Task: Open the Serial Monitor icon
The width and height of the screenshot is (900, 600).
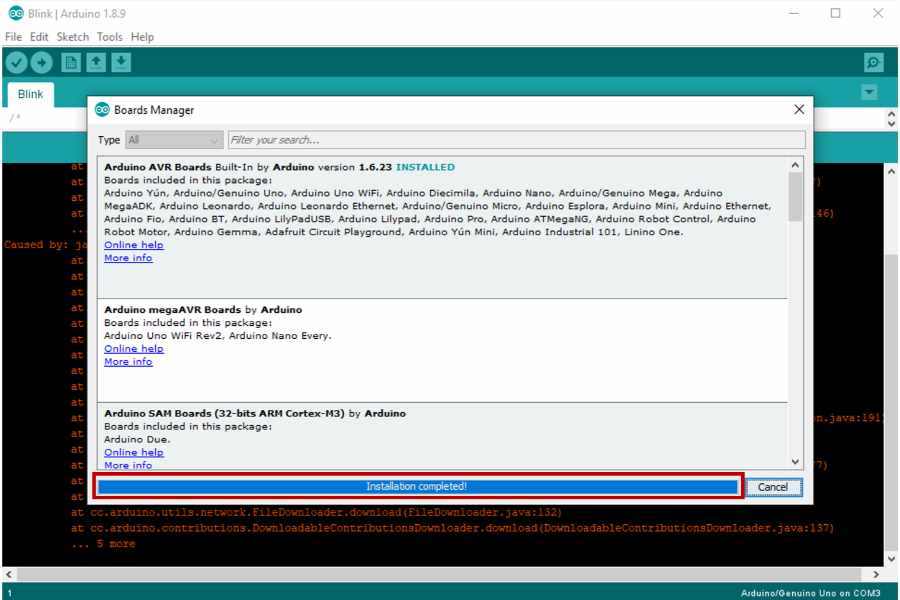Action: (874, 63)
